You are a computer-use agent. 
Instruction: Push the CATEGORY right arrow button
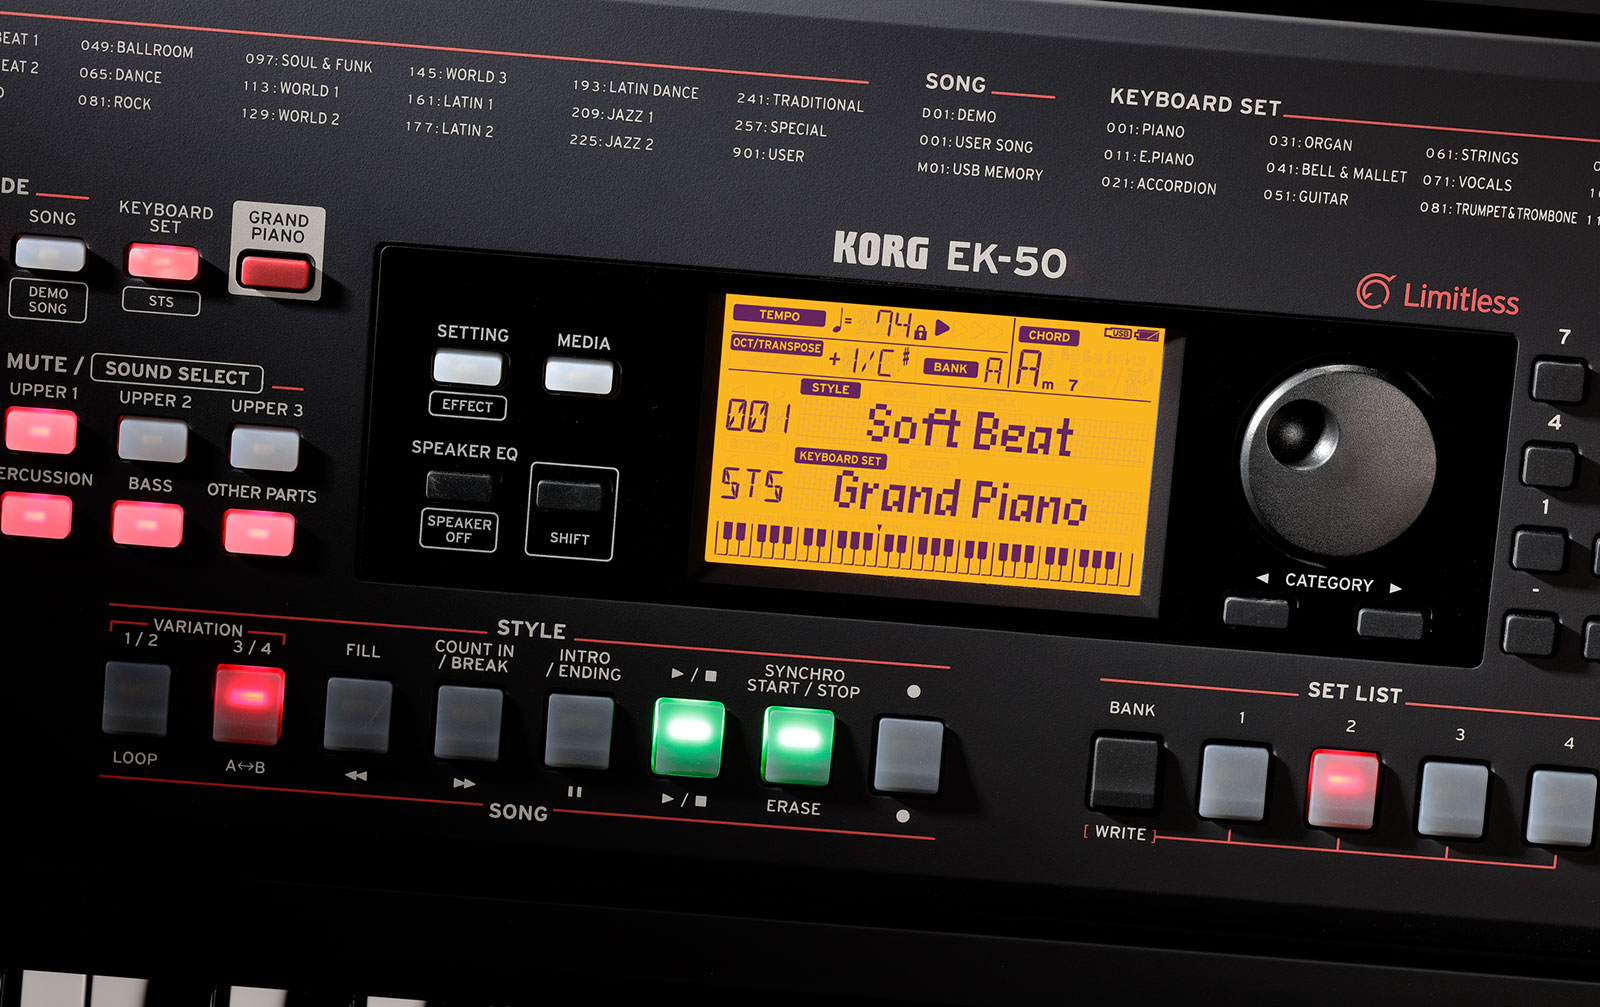pyautogui.click(x=1390, y=623)
